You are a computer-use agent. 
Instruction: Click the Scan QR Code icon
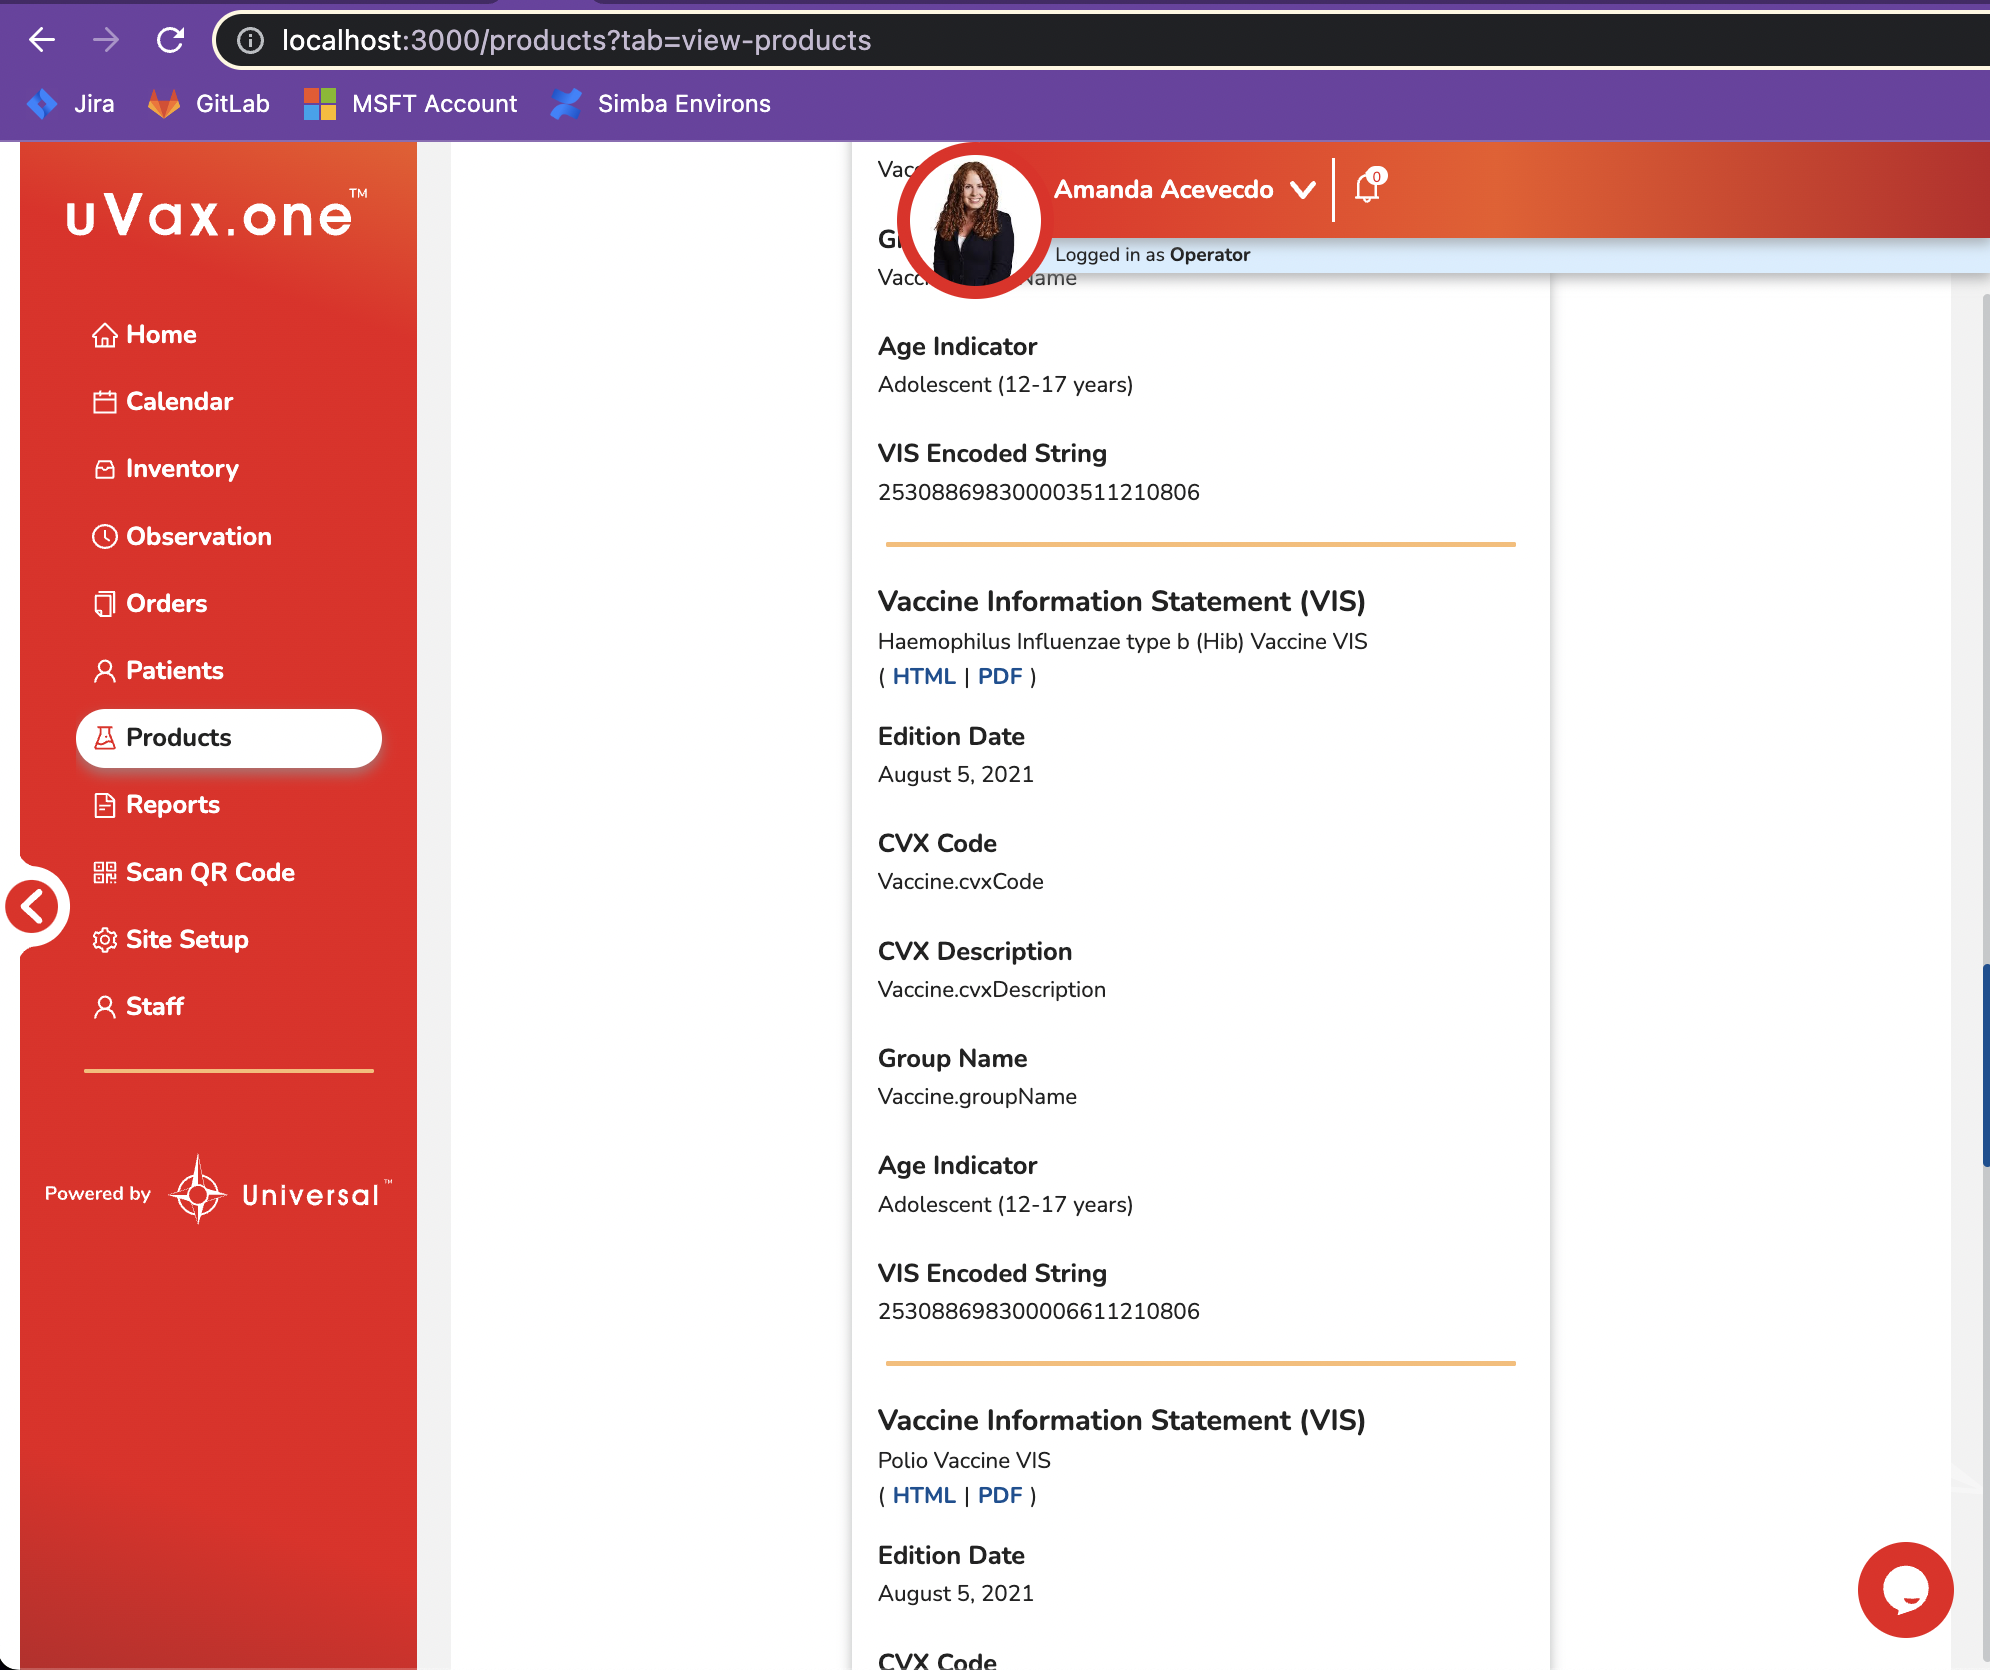[104, 872]
